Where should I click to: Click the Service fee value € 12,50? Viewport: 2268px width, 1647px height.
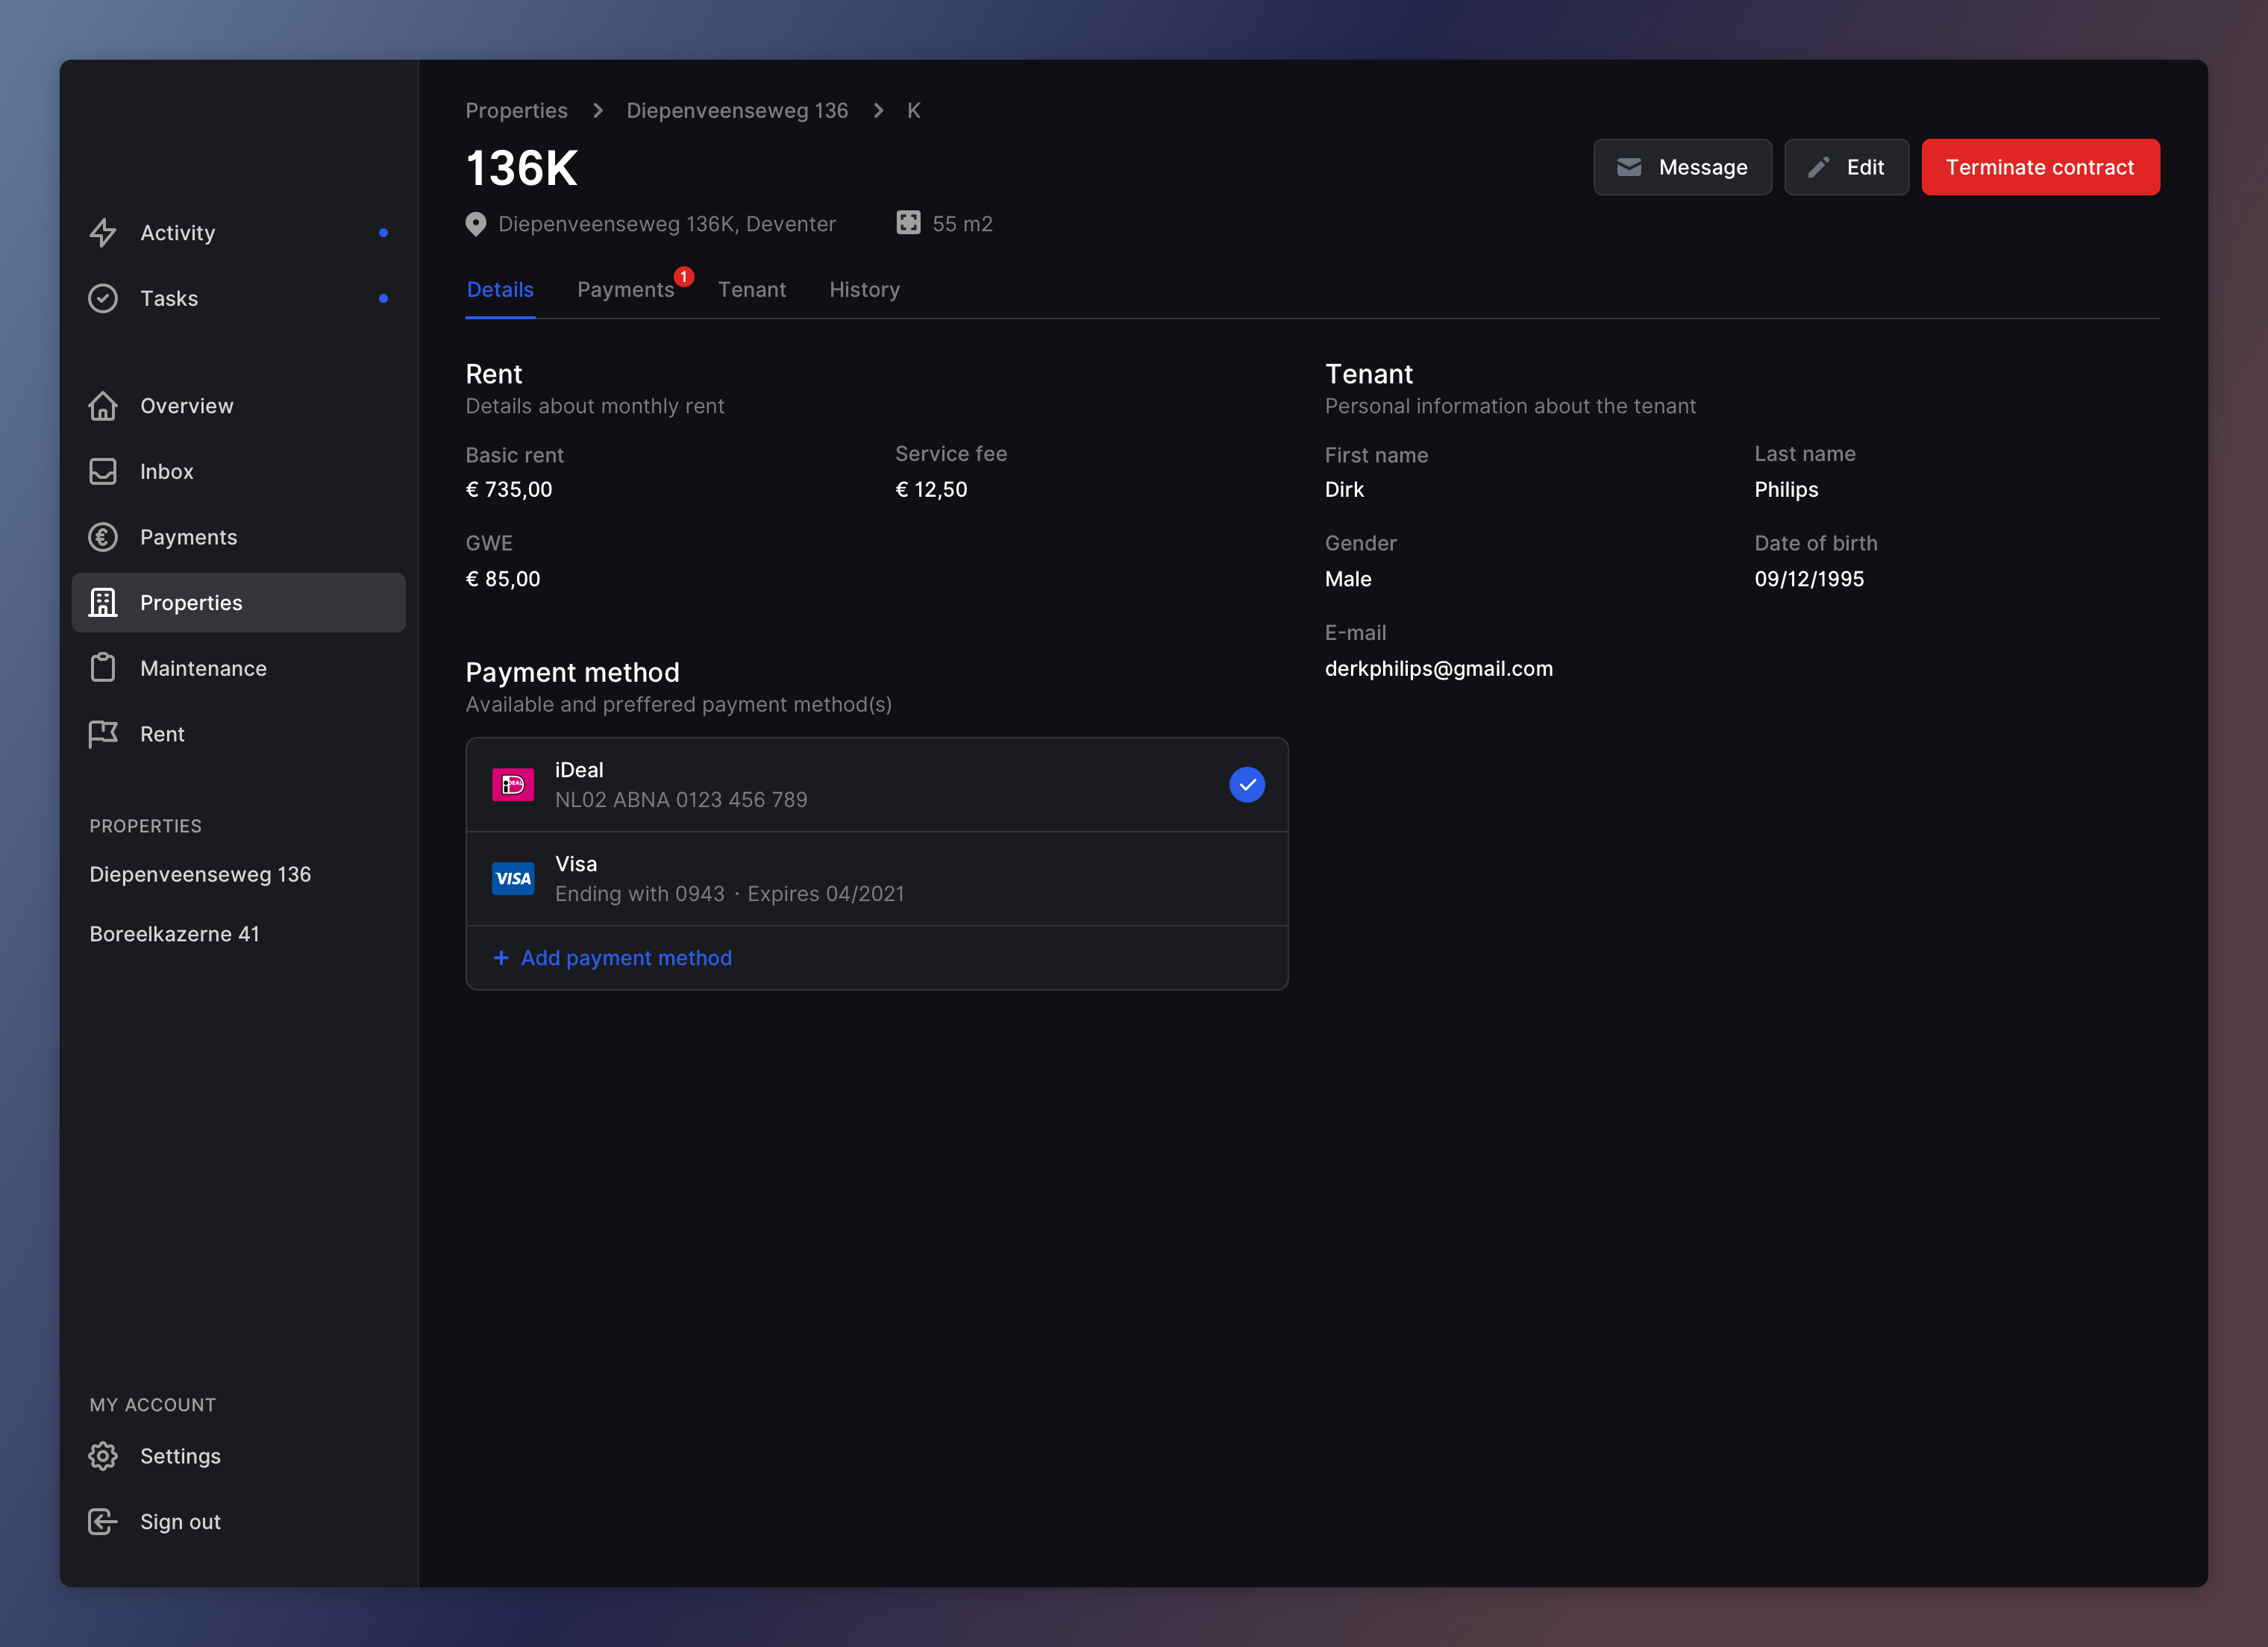pos(931,490)
